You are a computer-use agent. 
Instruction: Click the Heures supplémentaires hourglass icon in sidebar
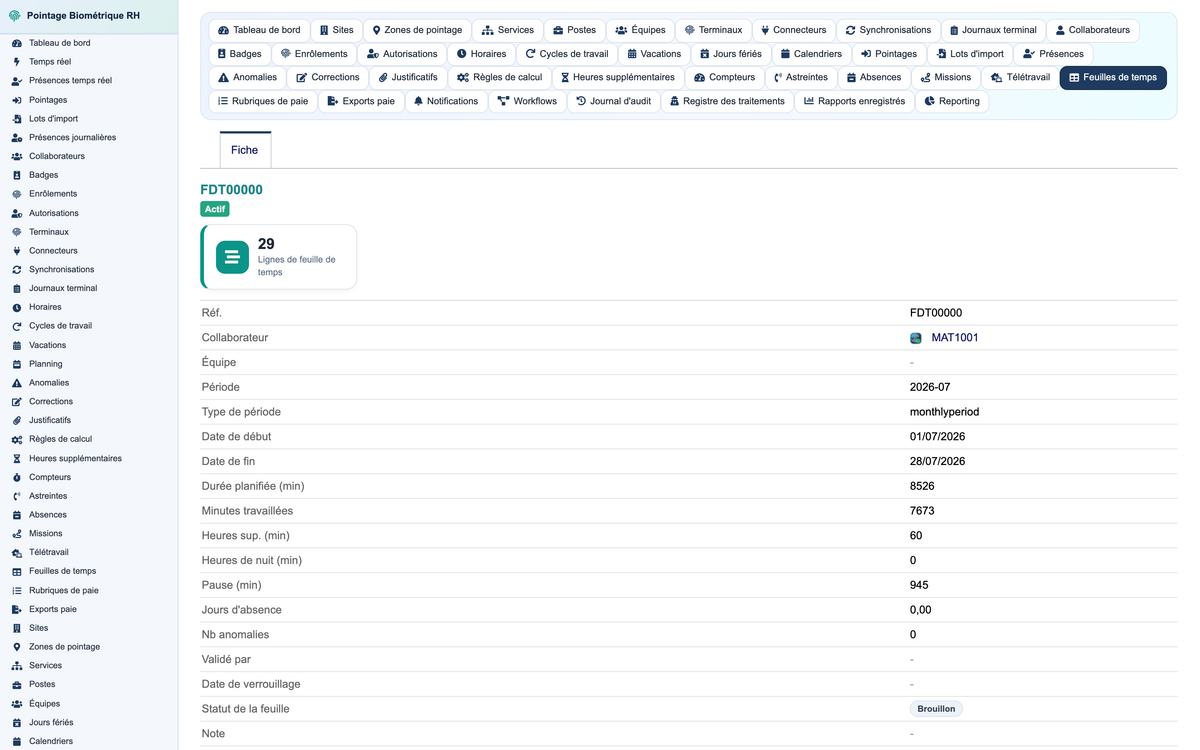17,459
